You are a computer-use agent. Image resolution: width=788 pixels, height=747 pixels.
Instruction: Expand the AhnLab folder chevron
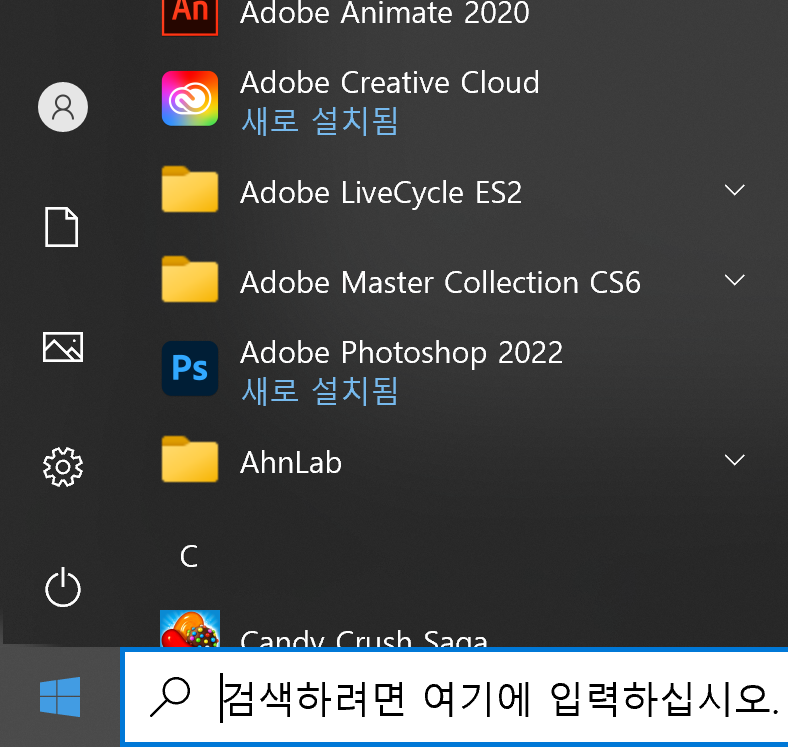click(x=735, y=460)
